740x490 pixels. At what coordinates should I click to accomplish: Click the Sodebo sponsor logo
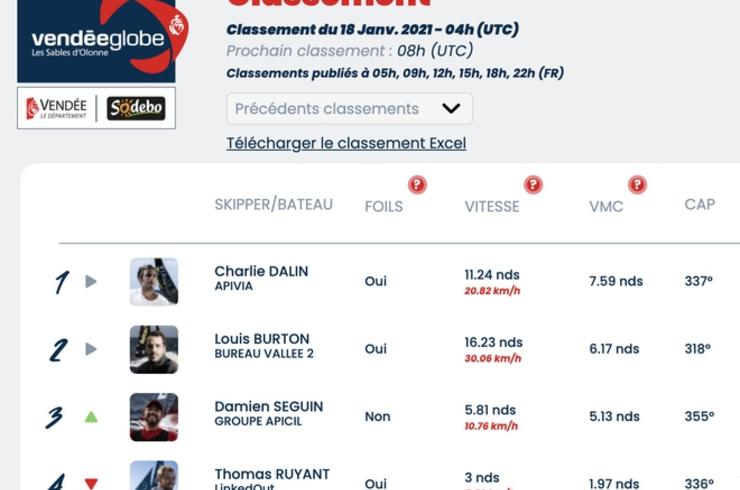tap(136, 108)
